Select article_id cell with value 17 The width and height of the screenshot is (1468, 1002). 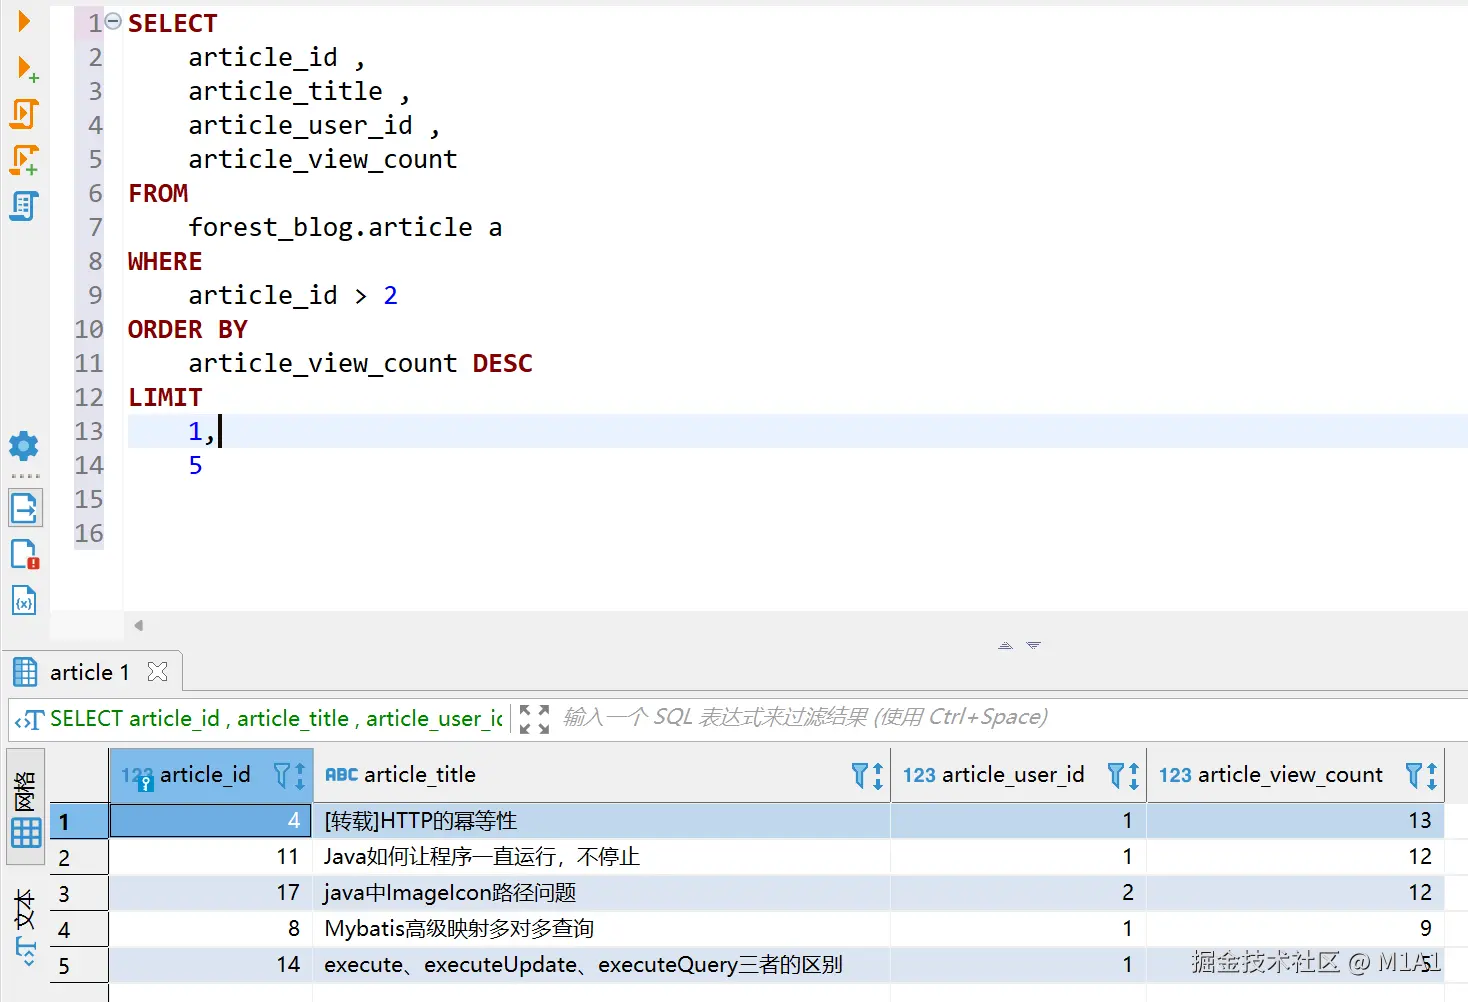pyautogui.click(x=211, y=892)
